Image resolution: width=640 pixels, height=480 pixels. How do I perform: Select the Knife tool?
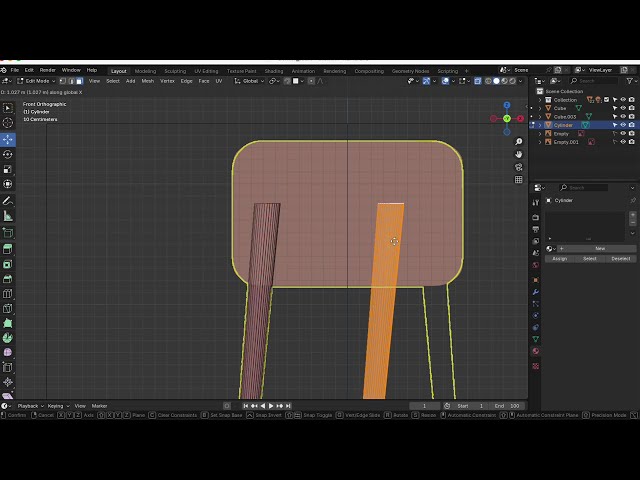pos(8,308)
